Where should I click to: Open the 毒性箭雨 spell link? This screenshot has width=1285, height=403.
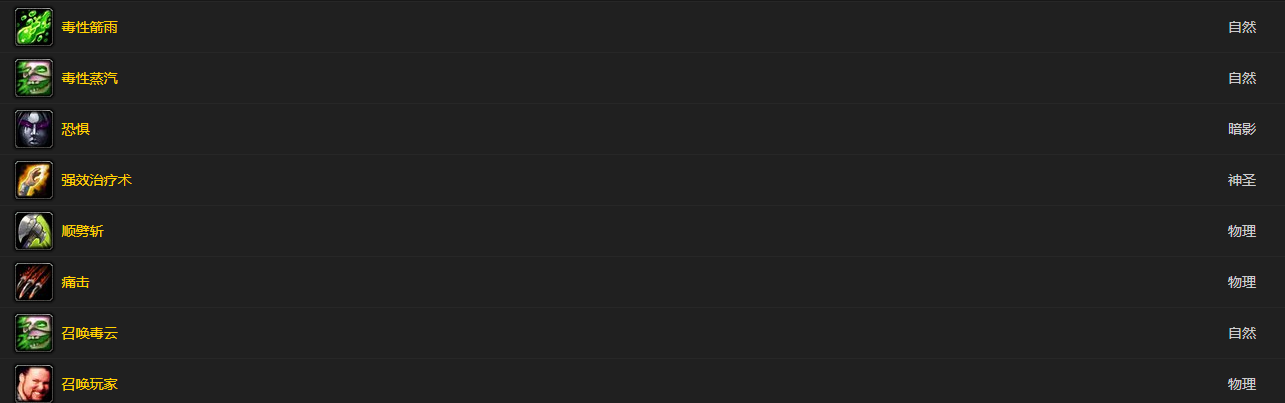click(x=89, y=27)
